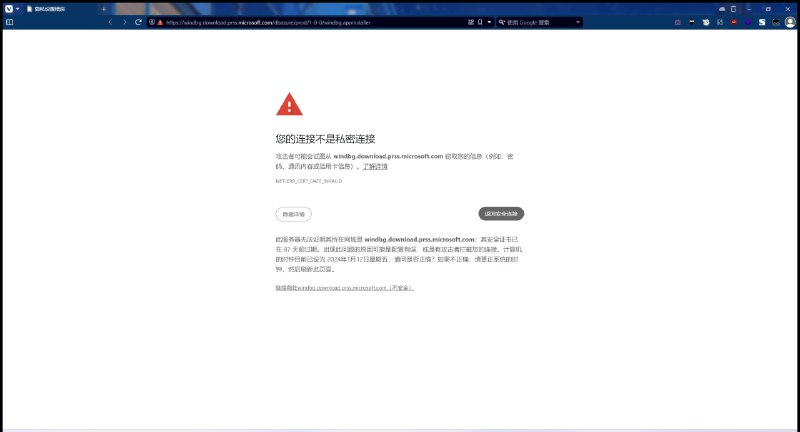Image resolution: width=800 pixels, height=432 pixels.
Task: Open the green square extension icon
Action: click(720, 22)
